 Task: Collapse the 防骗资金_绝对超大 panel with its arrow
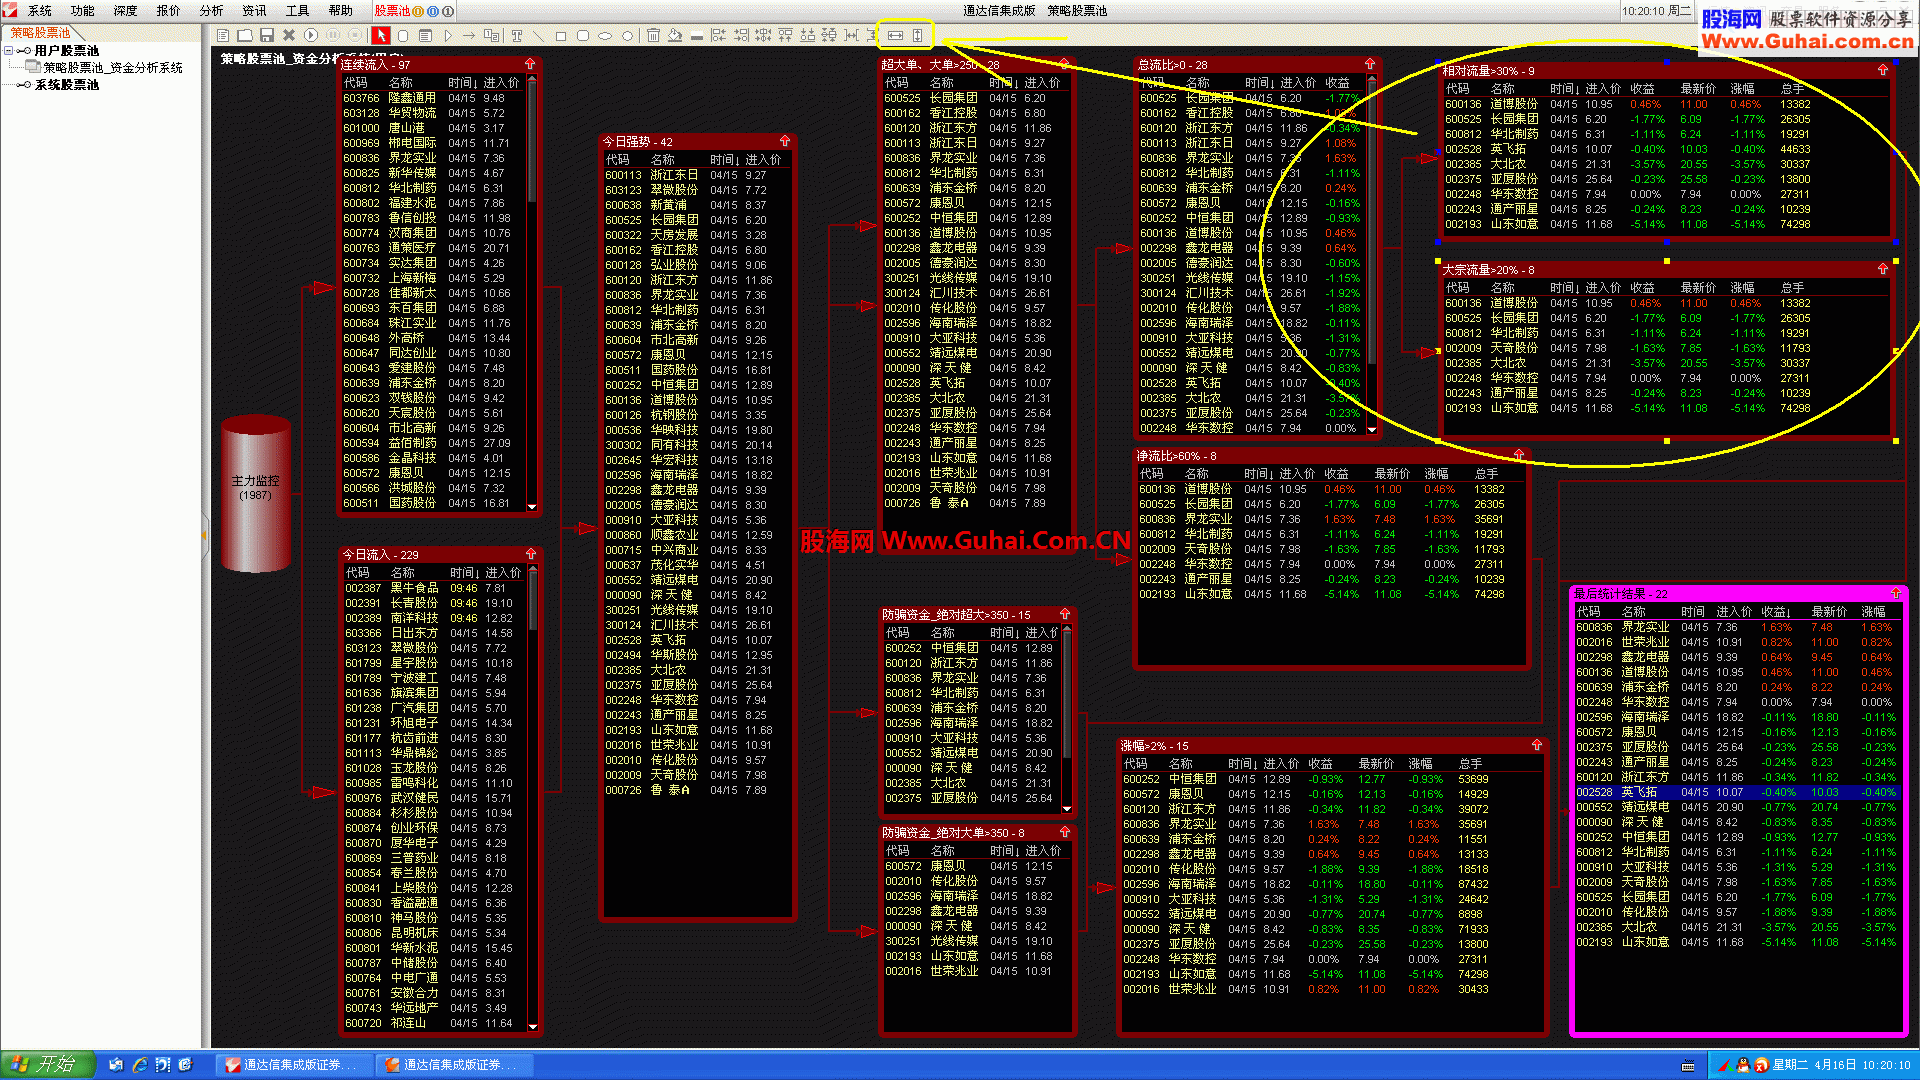[1065, 614]
